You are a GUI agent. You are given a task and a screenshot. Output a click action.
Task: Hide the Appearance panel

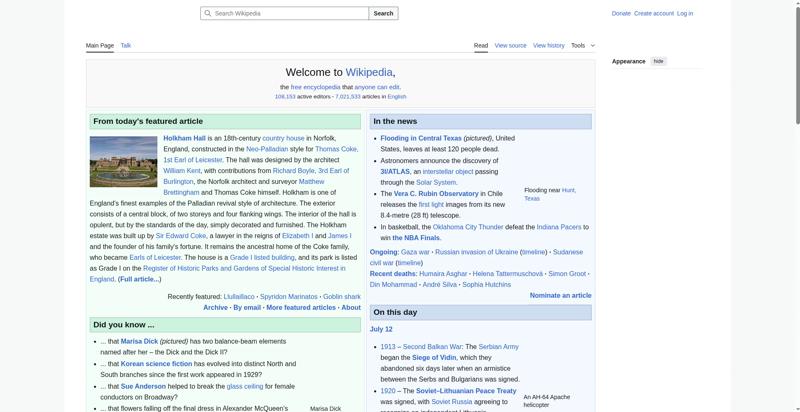(659, 61)
